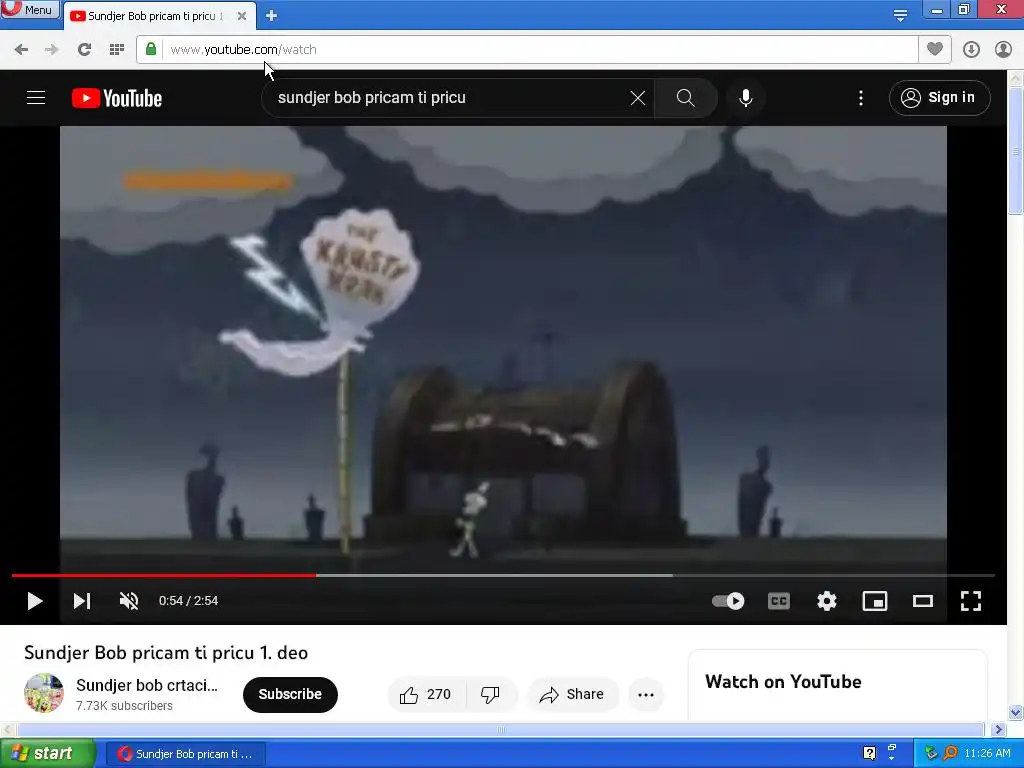Image resolution: width=1024 pixels, height=768 pixels.
Task: Dislike the video
Action: pos(490,694)
